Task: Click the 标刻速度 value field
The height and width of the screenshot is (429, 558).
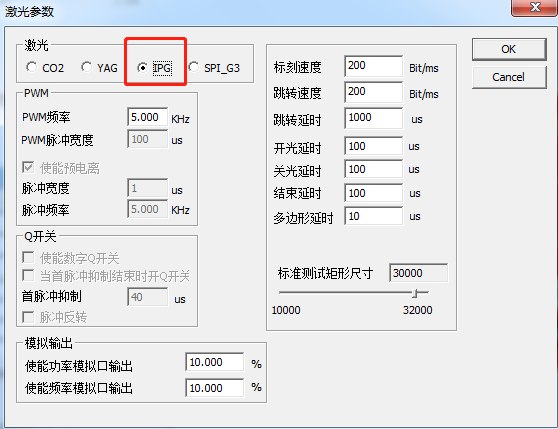Action: click(373, 66)
